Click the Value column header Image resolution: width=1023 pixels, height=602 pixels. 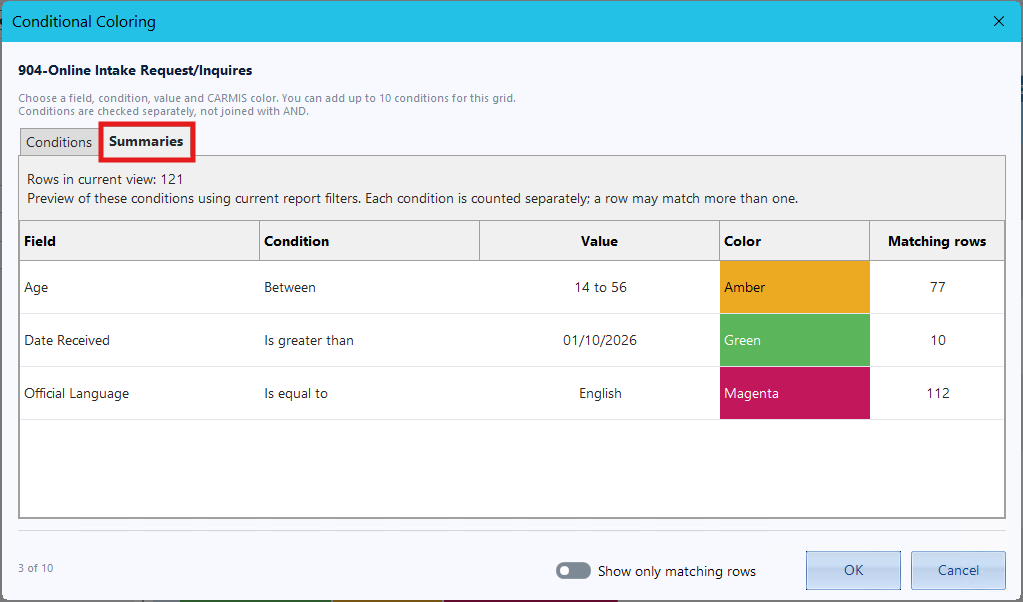600,241
